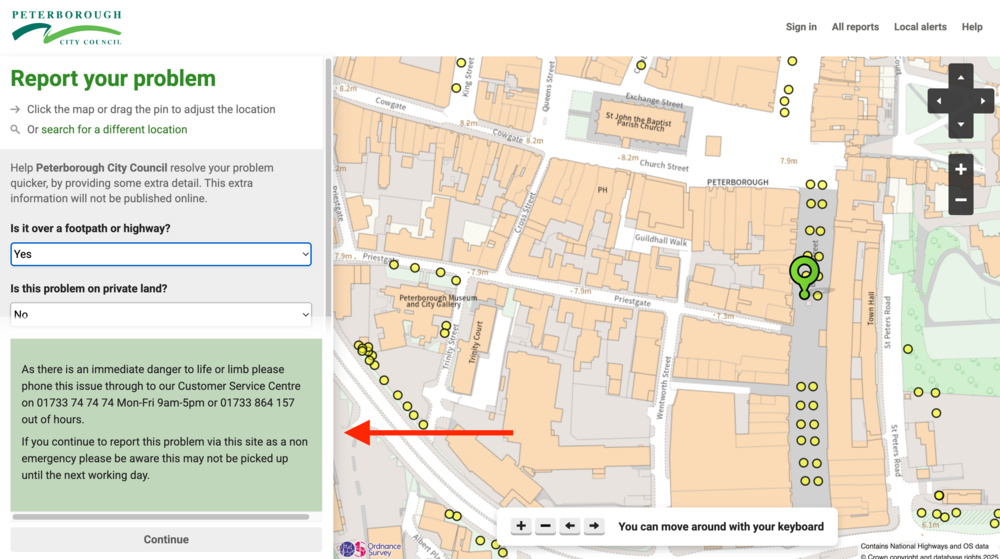
Task: Click the 'Is it over a footpath or highway?' label
Action: pos(90,228)
